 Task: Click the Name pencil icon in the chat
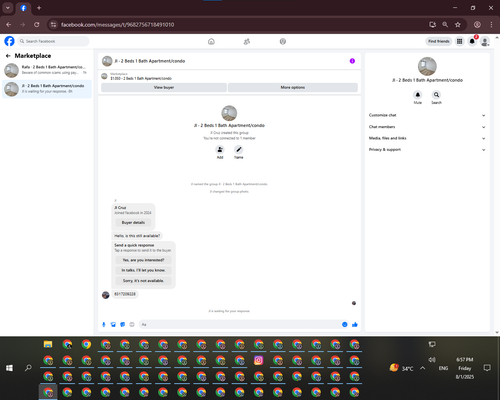[x=239, y=149]
